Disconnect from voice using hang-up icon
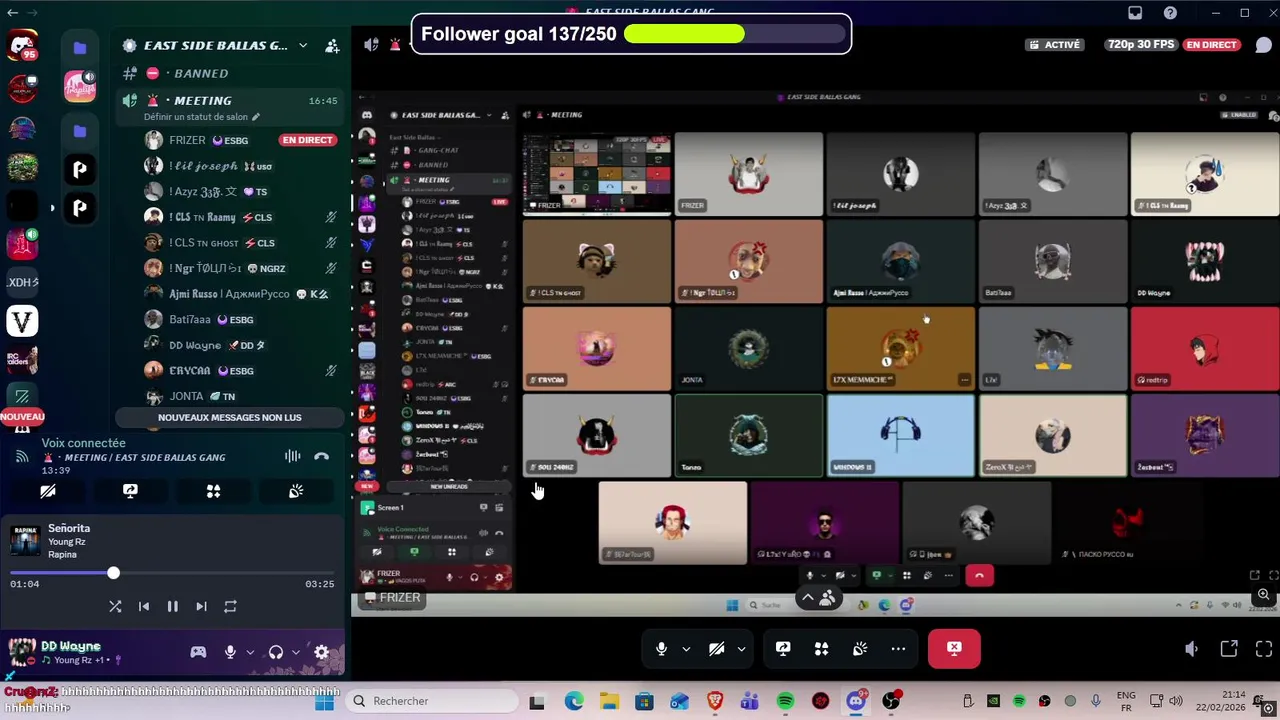 point(321,457)
